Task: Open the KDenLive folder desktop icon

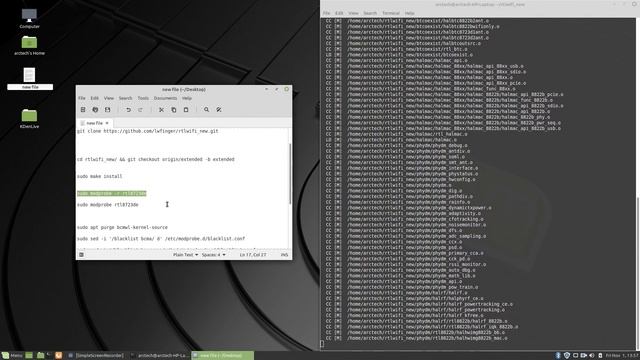Action: pyautogui.click(x=29, y=118)
